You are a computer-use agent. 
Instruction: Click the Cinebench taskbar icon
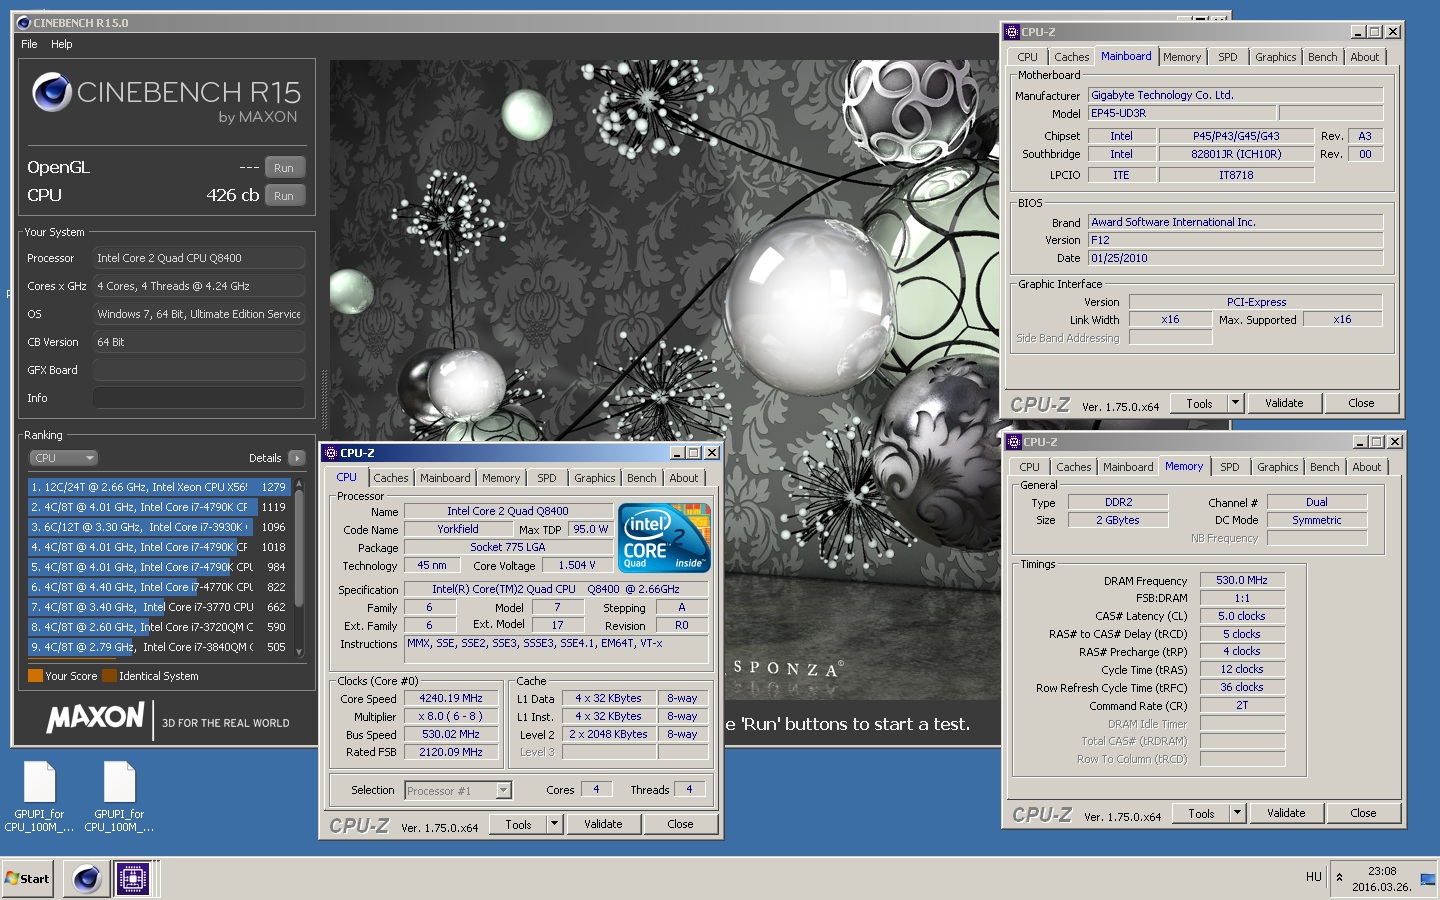tap(87, 879)
